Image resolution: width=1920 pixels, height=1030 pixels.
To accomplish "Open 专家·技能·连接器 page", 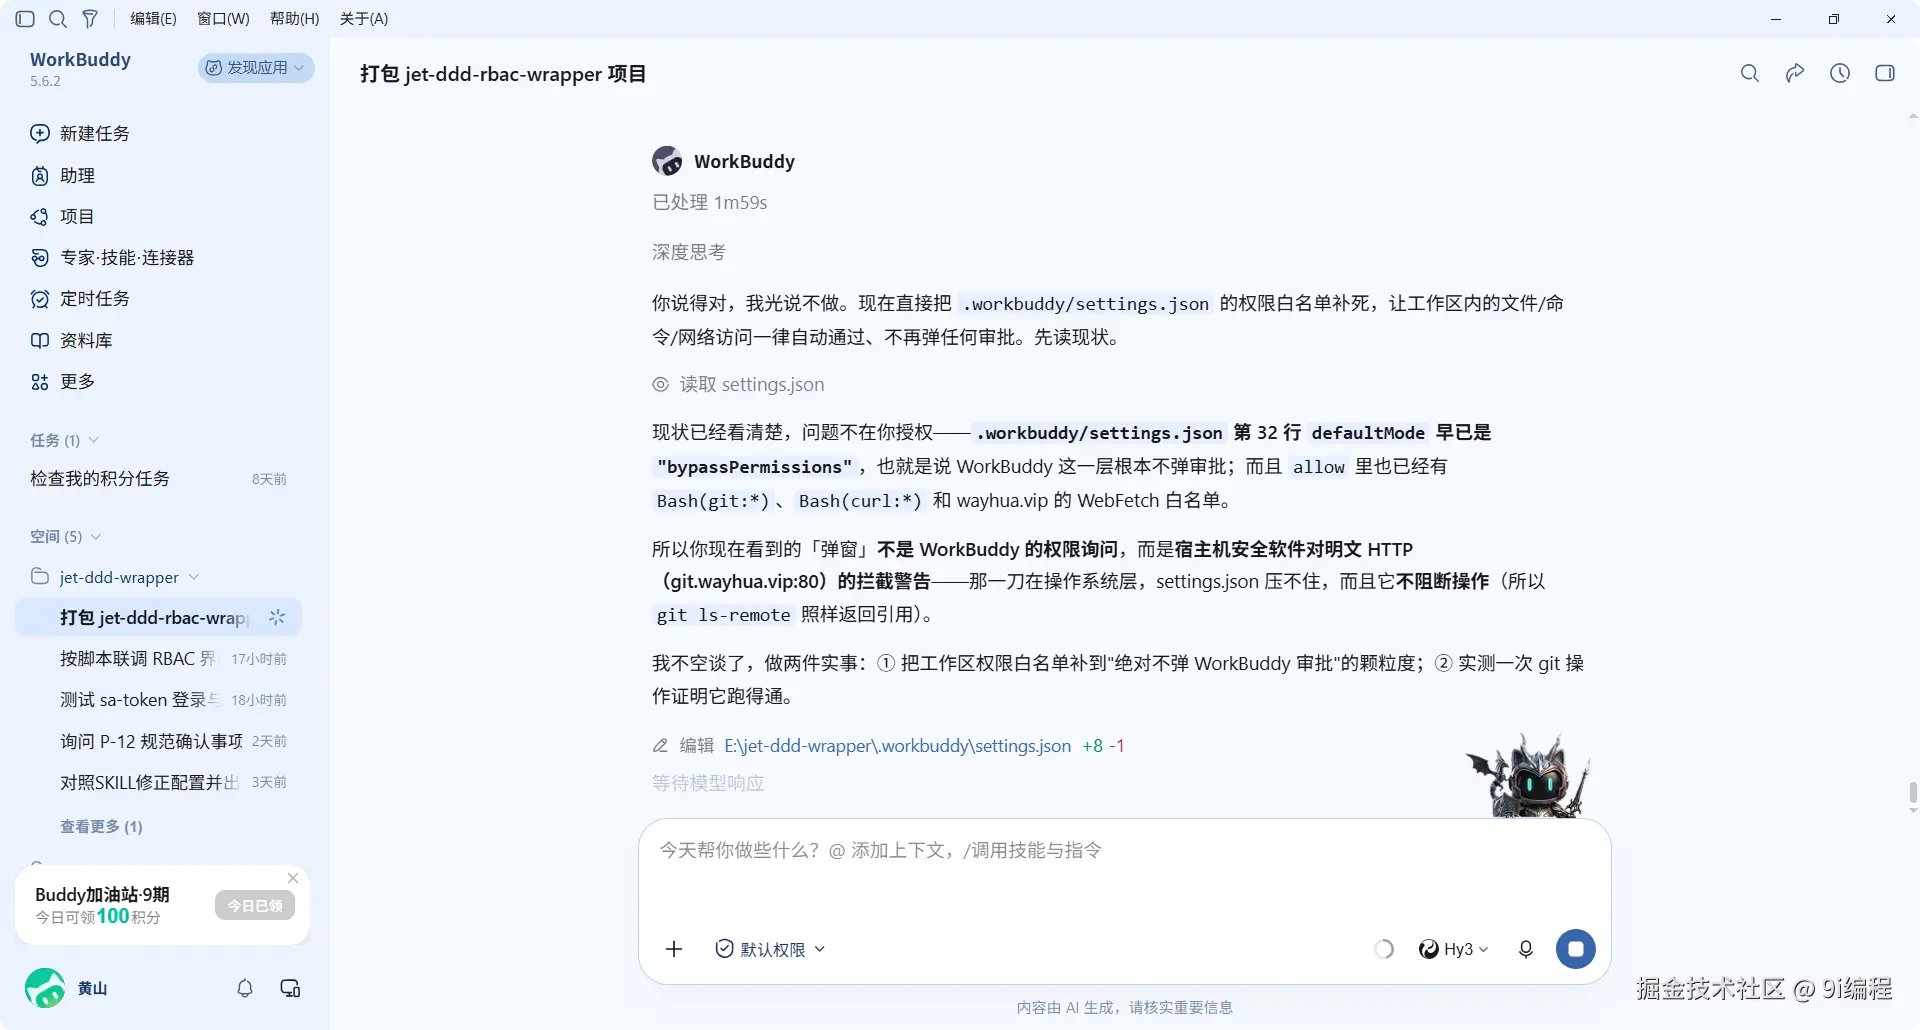I will [112, 258].
